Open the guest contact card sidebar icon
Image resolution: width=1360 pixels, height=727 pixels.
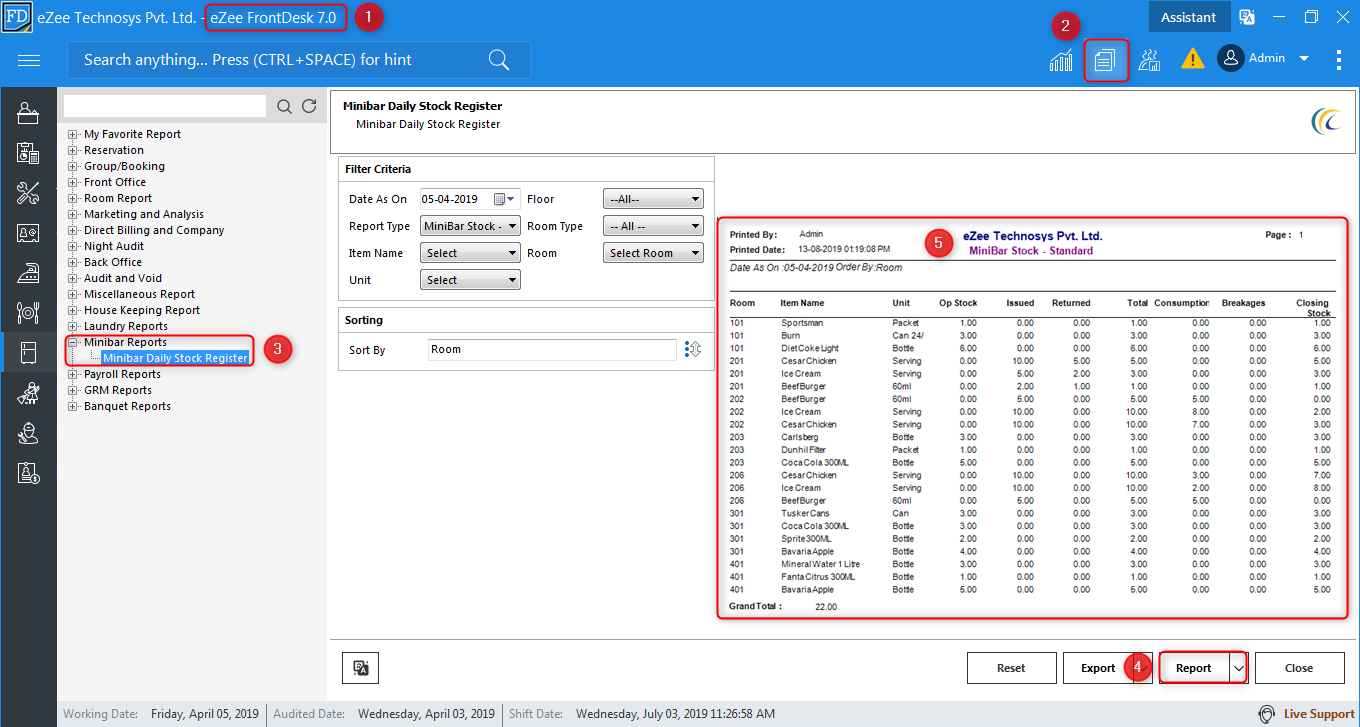pos(28,233)
